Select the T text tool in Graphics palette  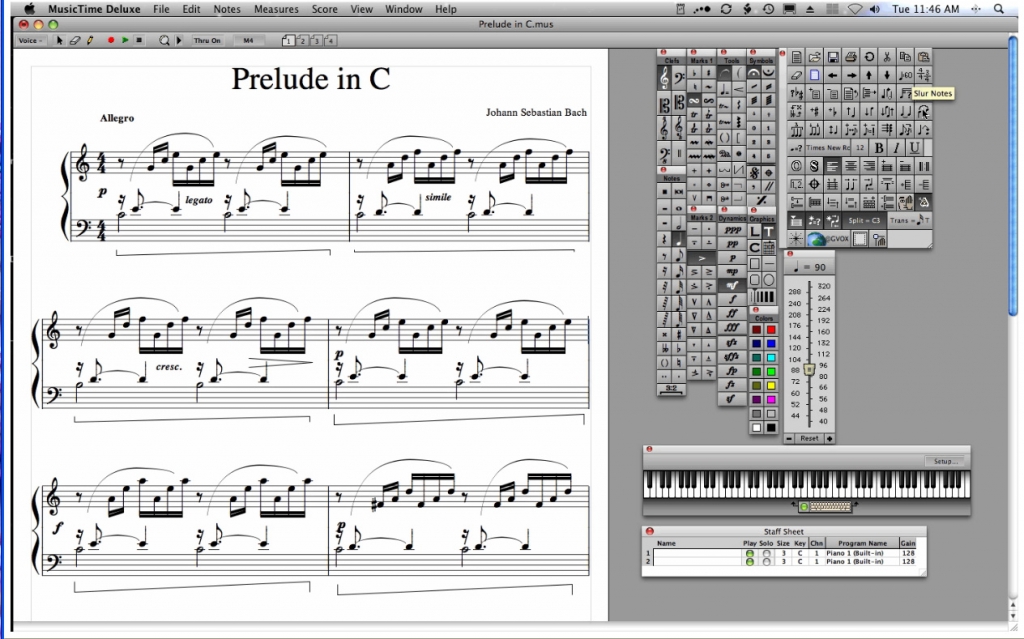pyautogui.click(x=768, y=230)
